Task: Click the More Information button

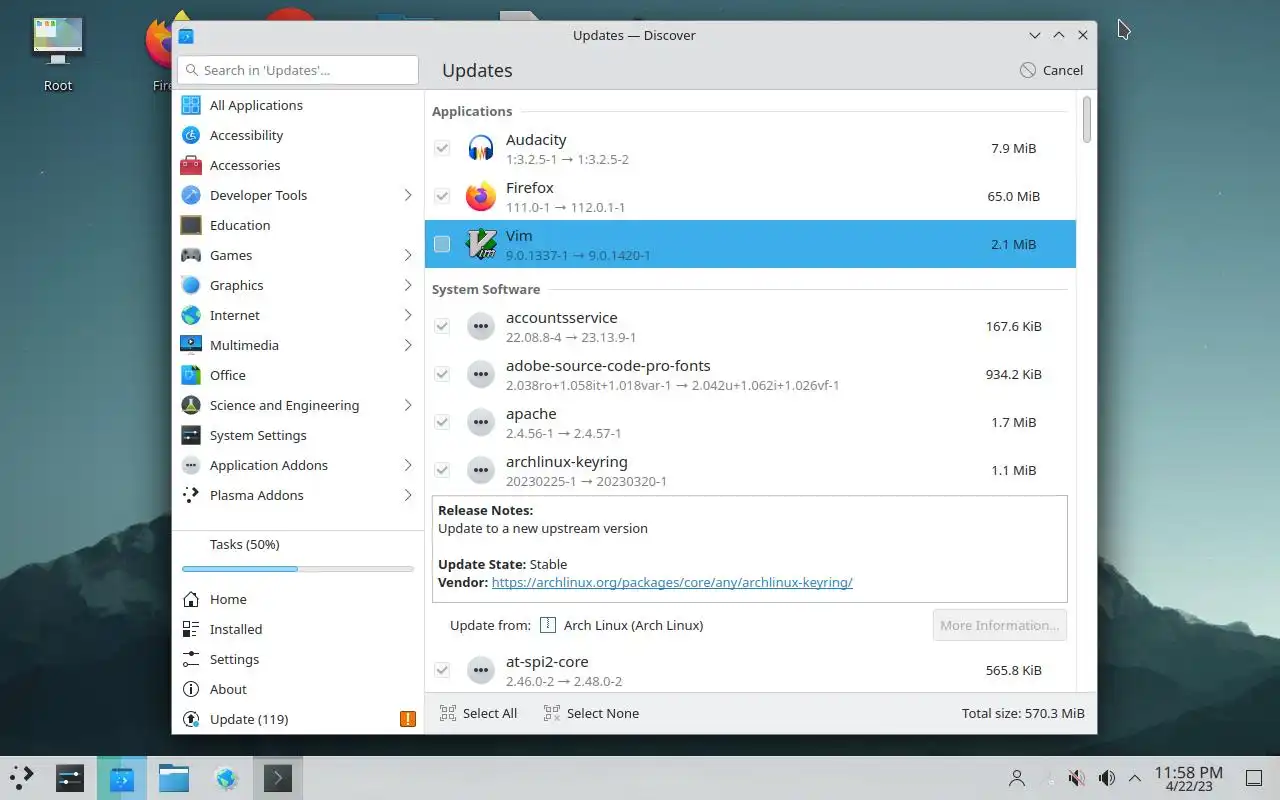Action: 999,625
